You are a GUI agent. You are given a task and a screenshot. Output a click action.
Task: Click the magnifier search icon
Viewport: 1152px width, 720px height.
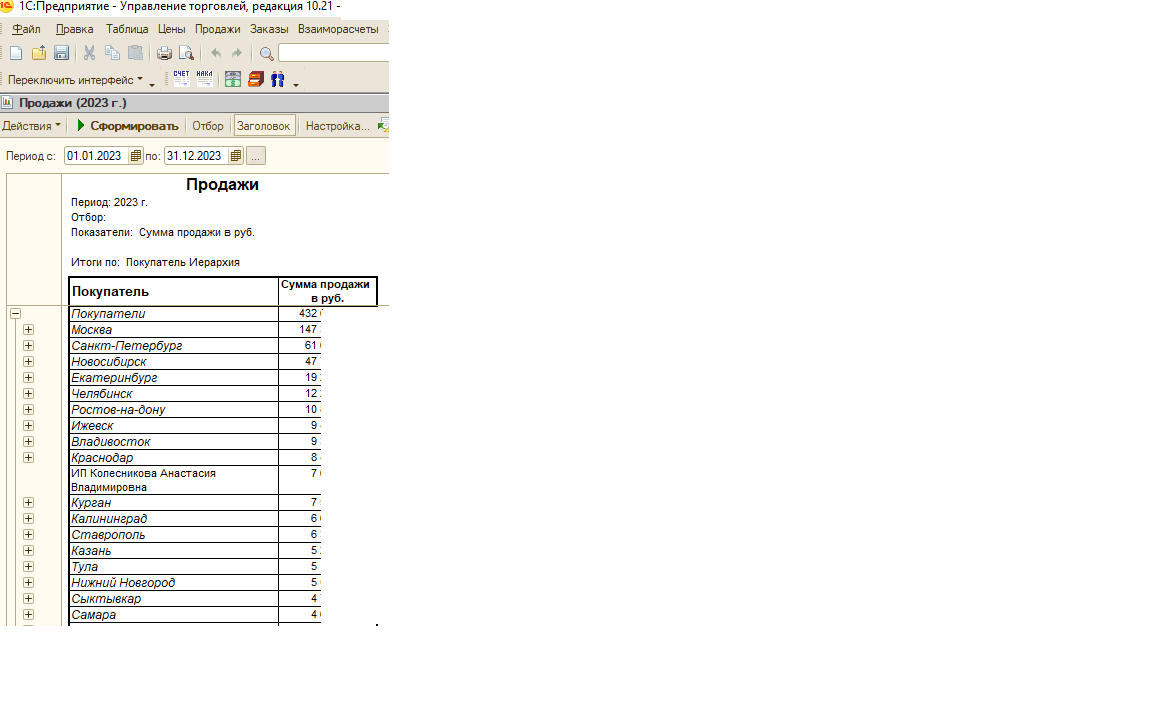[x=267, y=53]
